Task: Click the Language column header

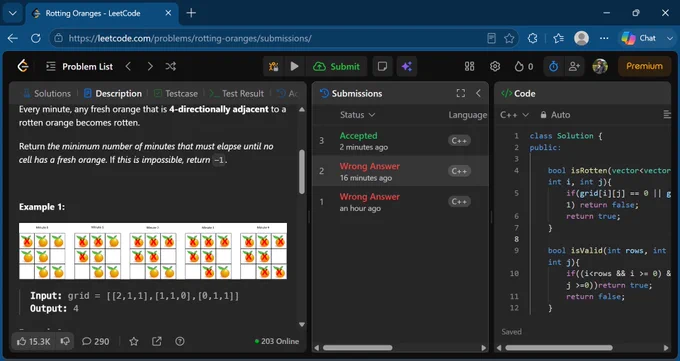Action: click(x=468, y=115)
